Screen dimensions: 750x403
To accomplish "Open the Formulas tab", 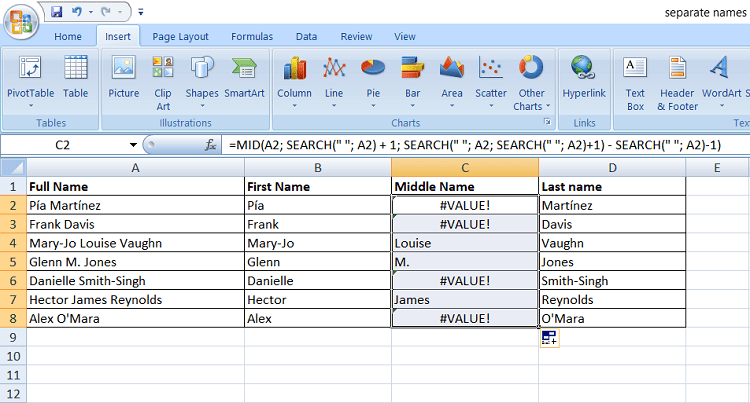I will coord(252,36).
